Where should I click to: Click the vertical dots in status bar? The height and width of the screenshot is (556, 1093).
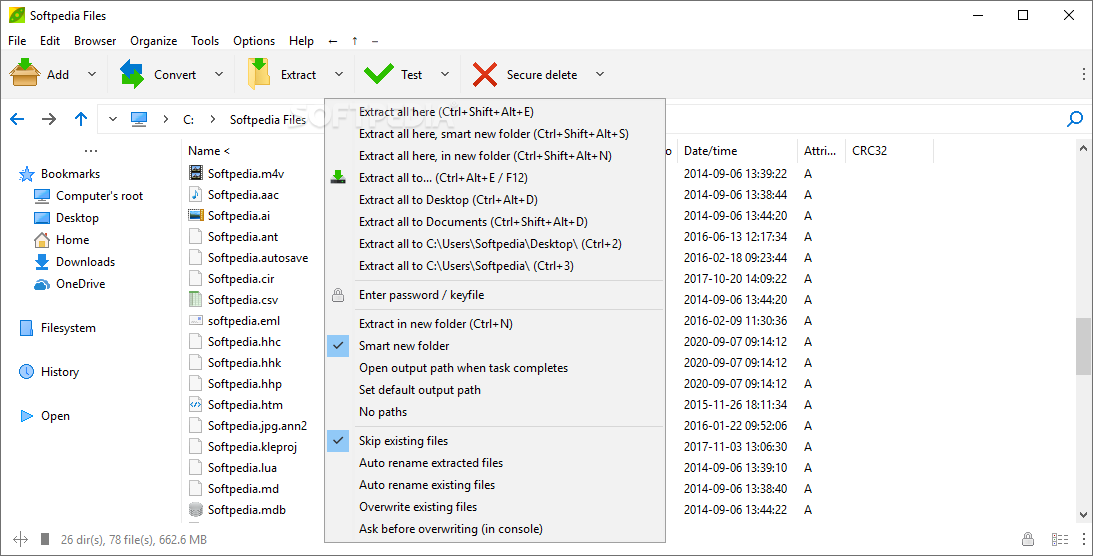[1083, 539]
